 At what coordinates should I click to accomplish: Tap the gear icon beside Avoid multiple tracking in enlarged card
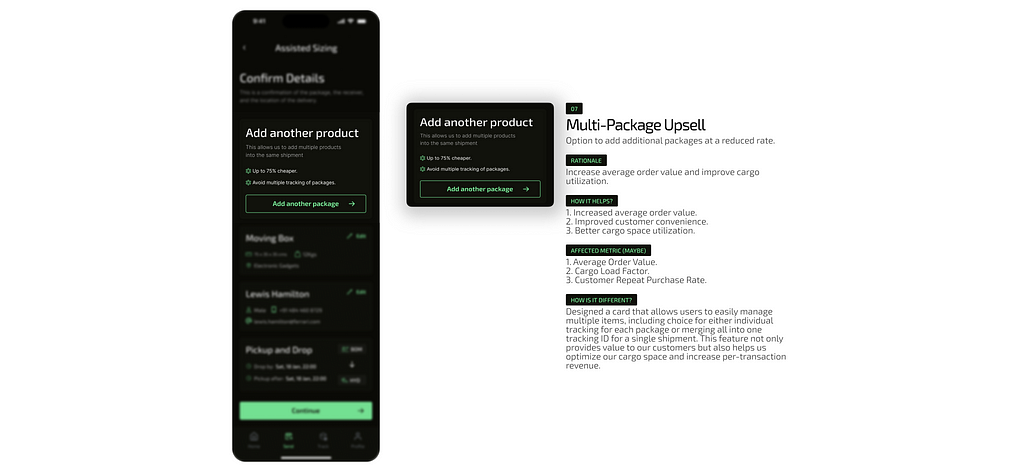tap(423, 168)
